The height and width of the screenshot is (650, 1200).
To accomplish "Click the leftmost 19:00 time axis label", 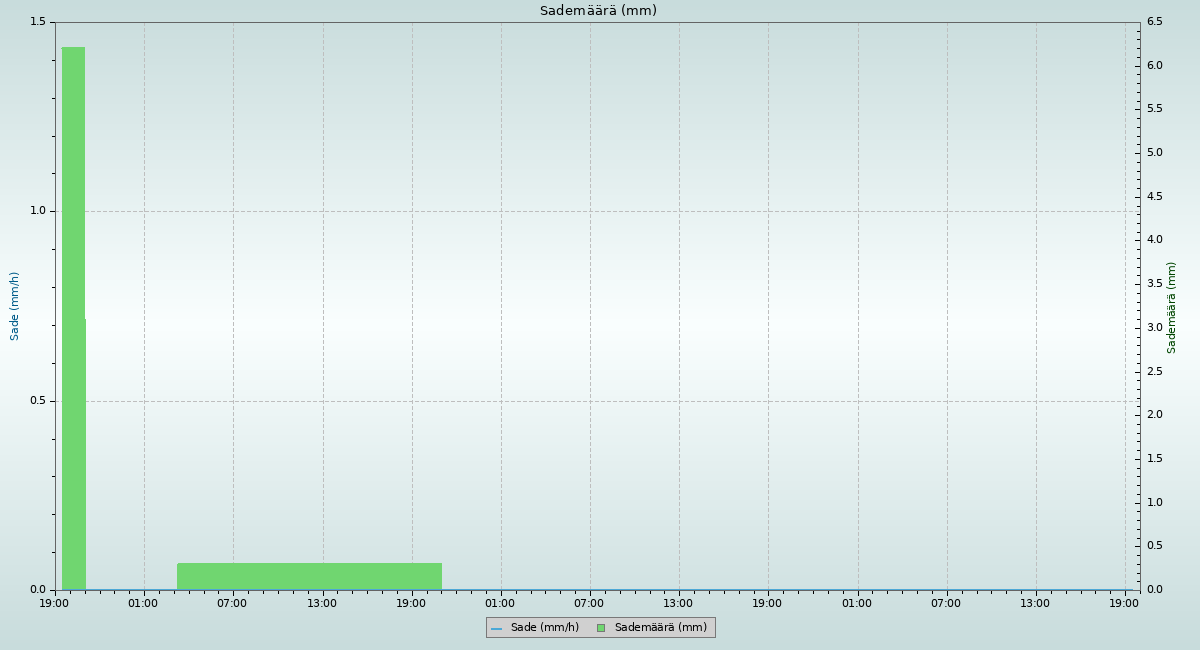I will 54,603.
